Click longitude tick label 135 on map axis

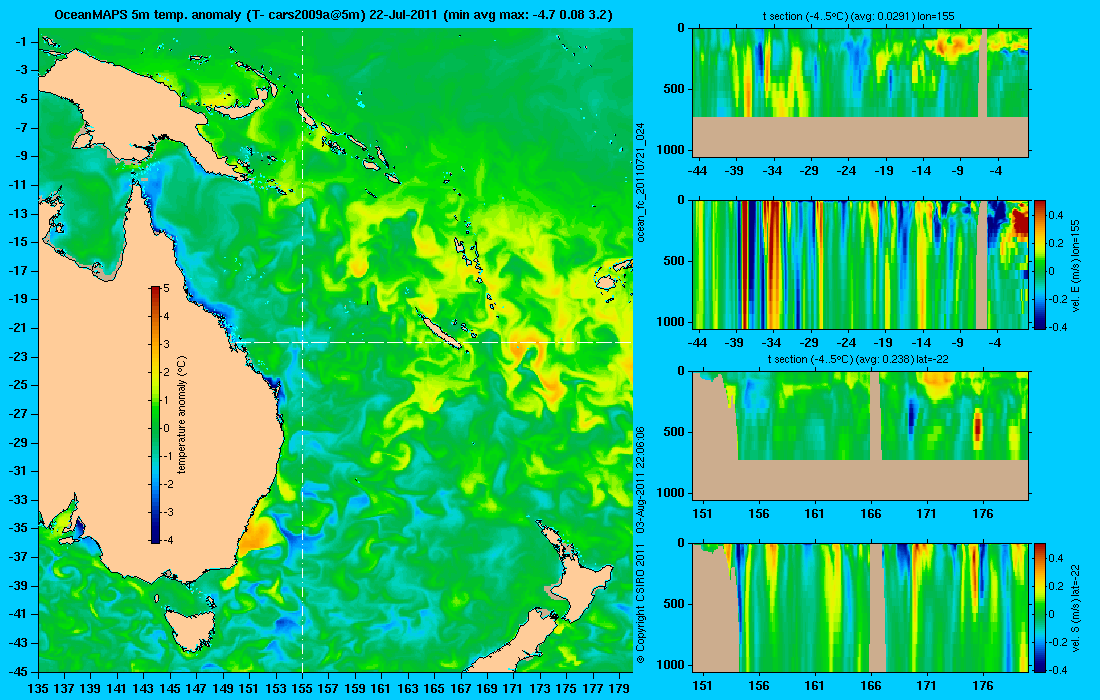tap(38, 689)
